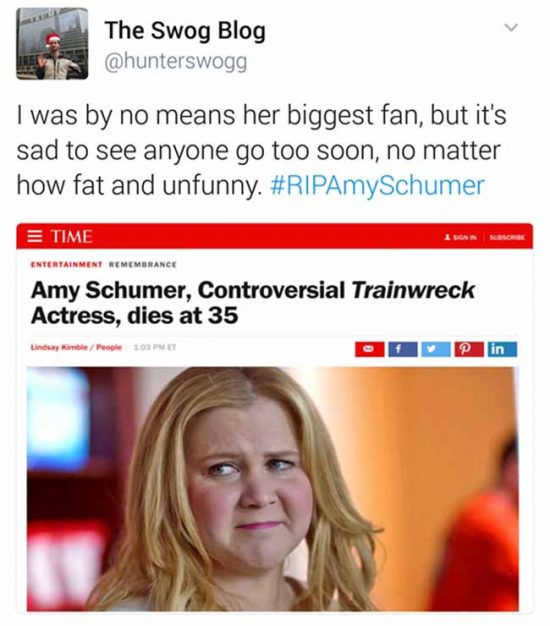Viewport: 550px width, 626px height.
Task: Share article on Twitter bird icon
Action: tap(436, 349)
